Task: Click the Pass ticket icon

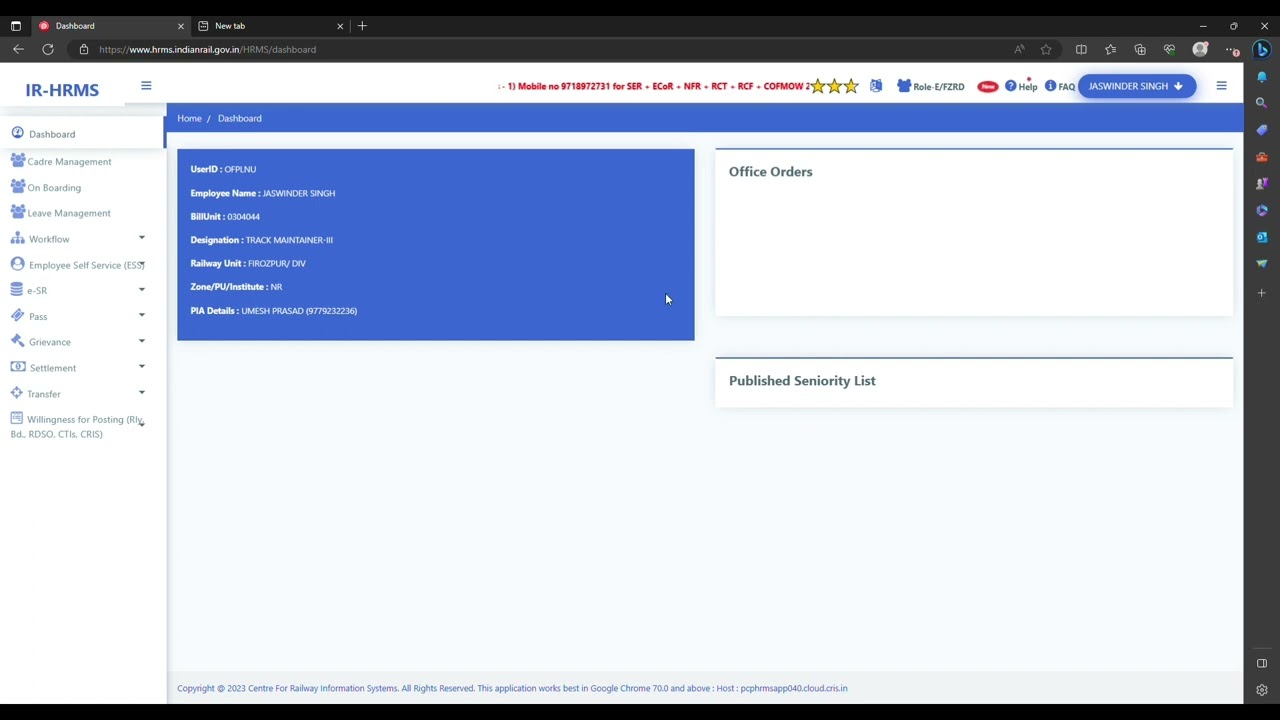Action: point(17,315)
